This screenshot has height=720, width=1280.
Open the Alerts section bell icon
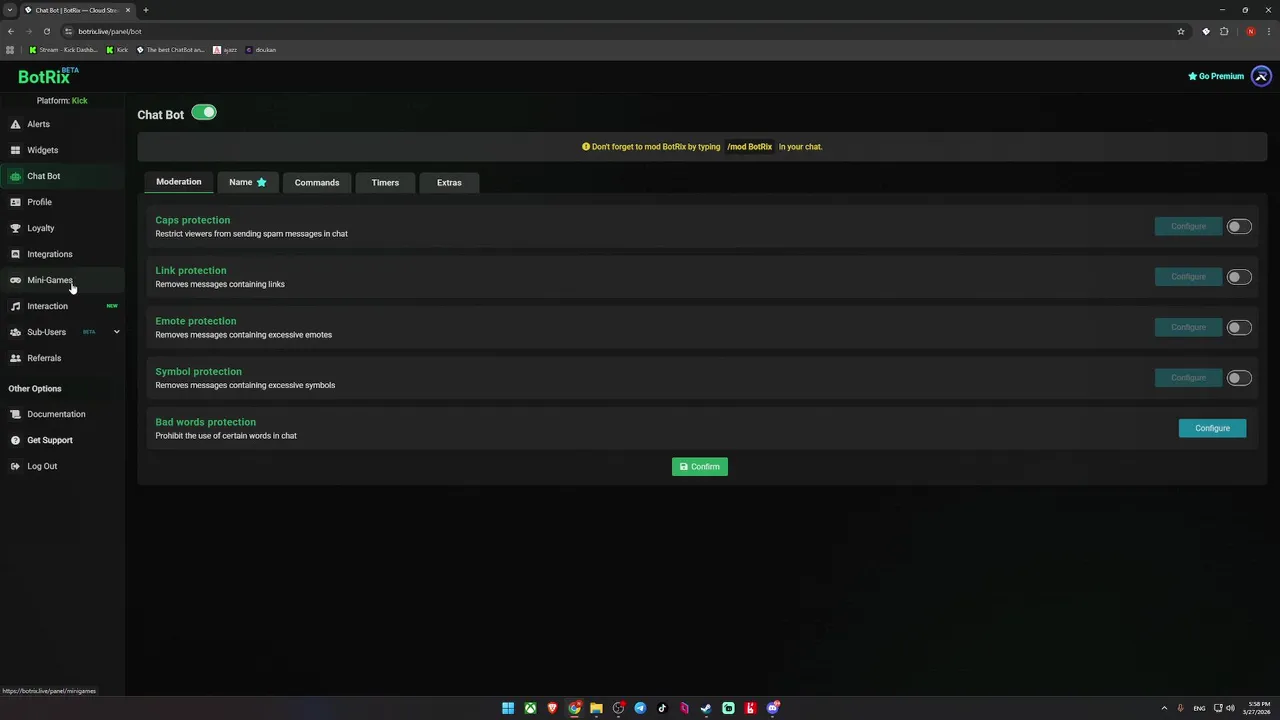pos(15,124)
